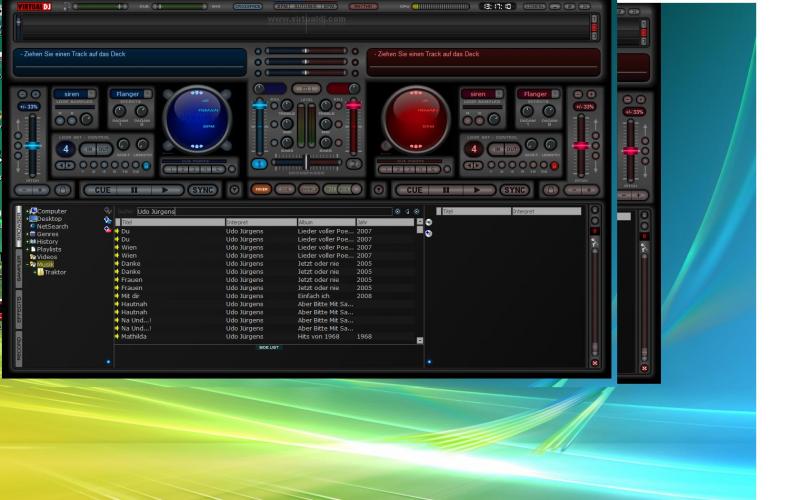
Task: Click the left deck pitch slider handle
Action: coord(33,145)
